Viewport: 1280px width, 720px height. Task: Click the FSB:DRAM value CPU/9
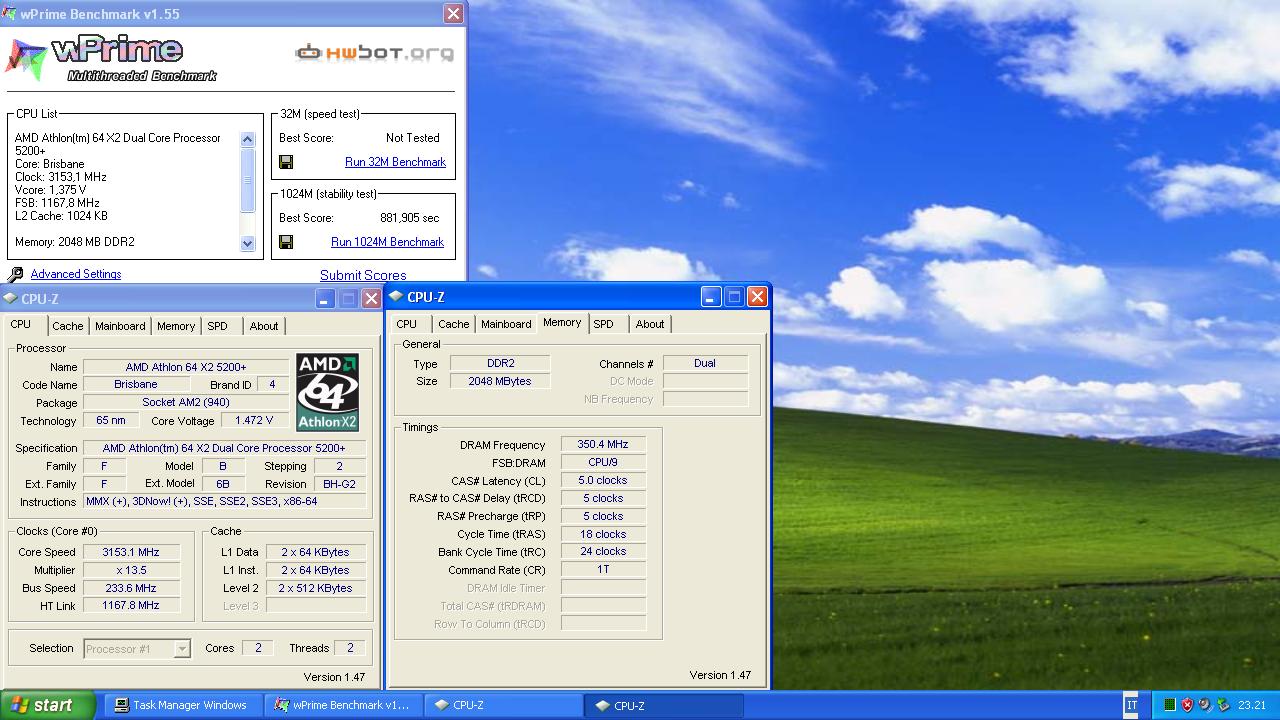[x=603, y=462]
